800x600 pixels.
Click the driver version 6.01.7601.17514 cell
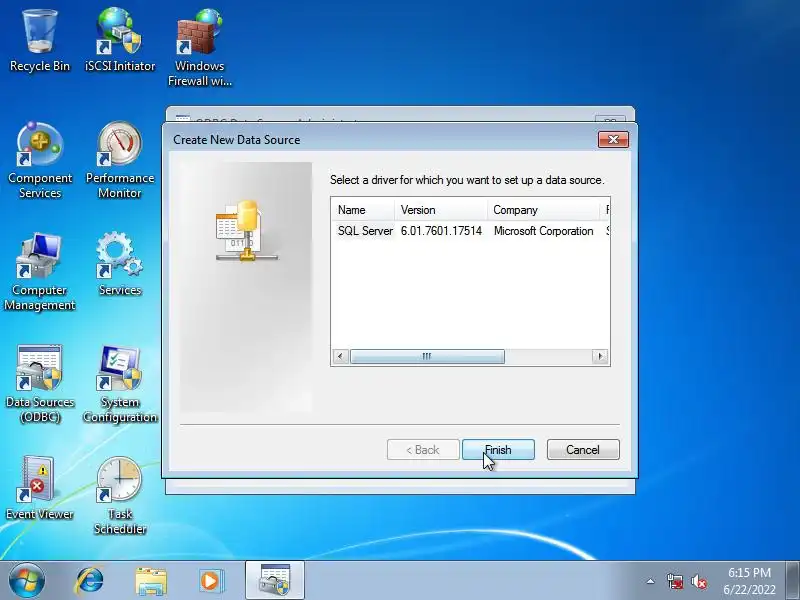pos(441,231)
